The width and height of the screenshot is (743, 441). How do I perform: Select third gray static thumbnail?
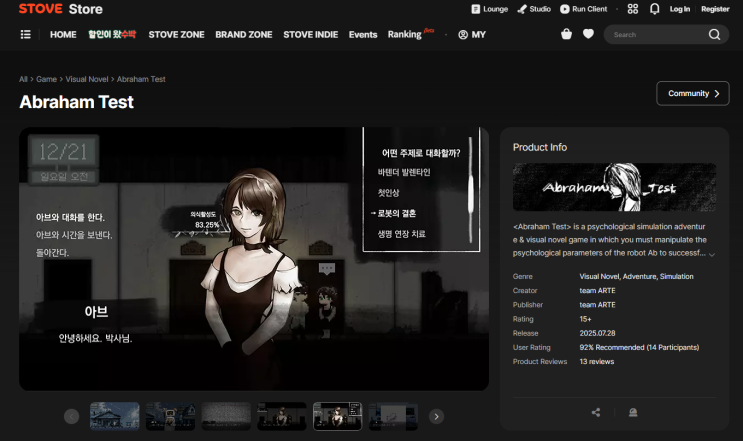(x=226, y=416)
